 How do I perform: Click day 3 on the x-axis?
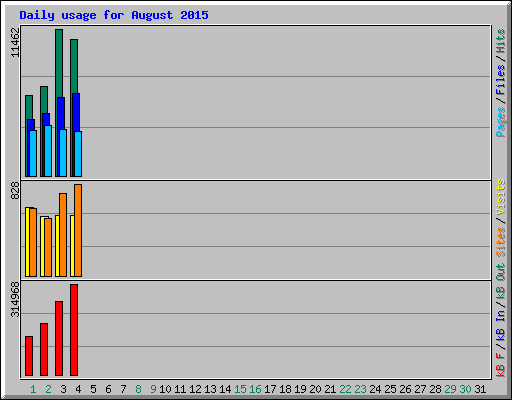(63, 389)
